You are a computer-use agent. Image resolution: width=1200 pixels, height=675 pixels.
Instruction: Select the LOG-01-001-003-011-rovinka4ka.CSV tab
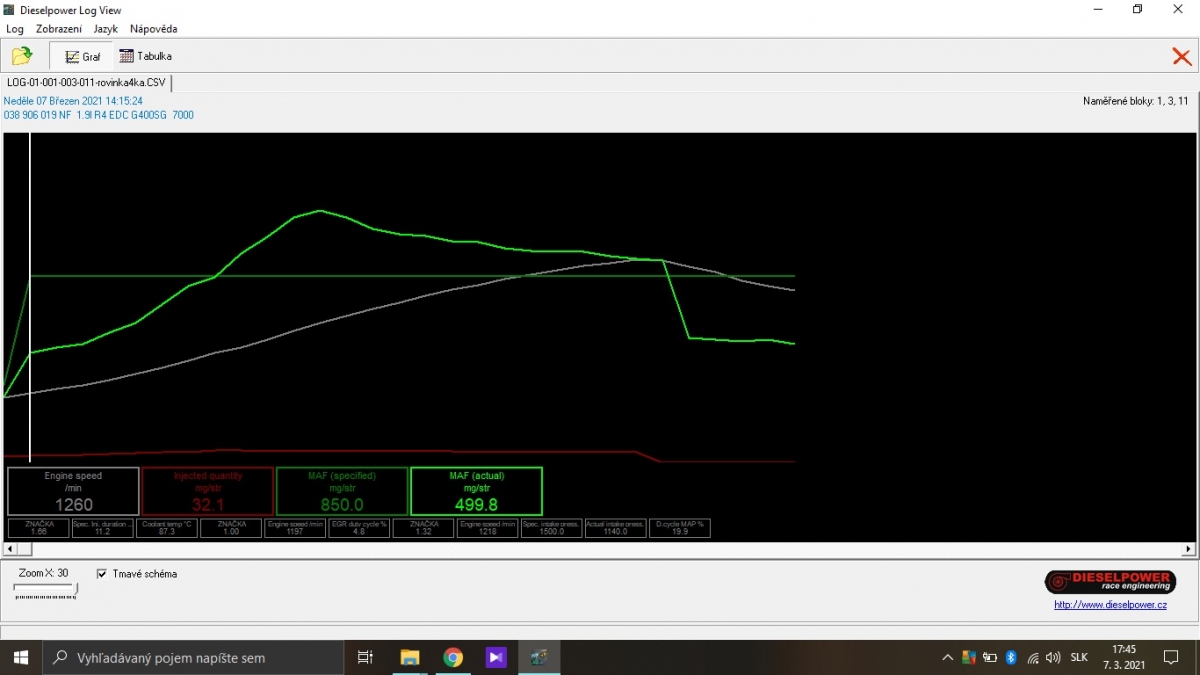tap(86, 82)
